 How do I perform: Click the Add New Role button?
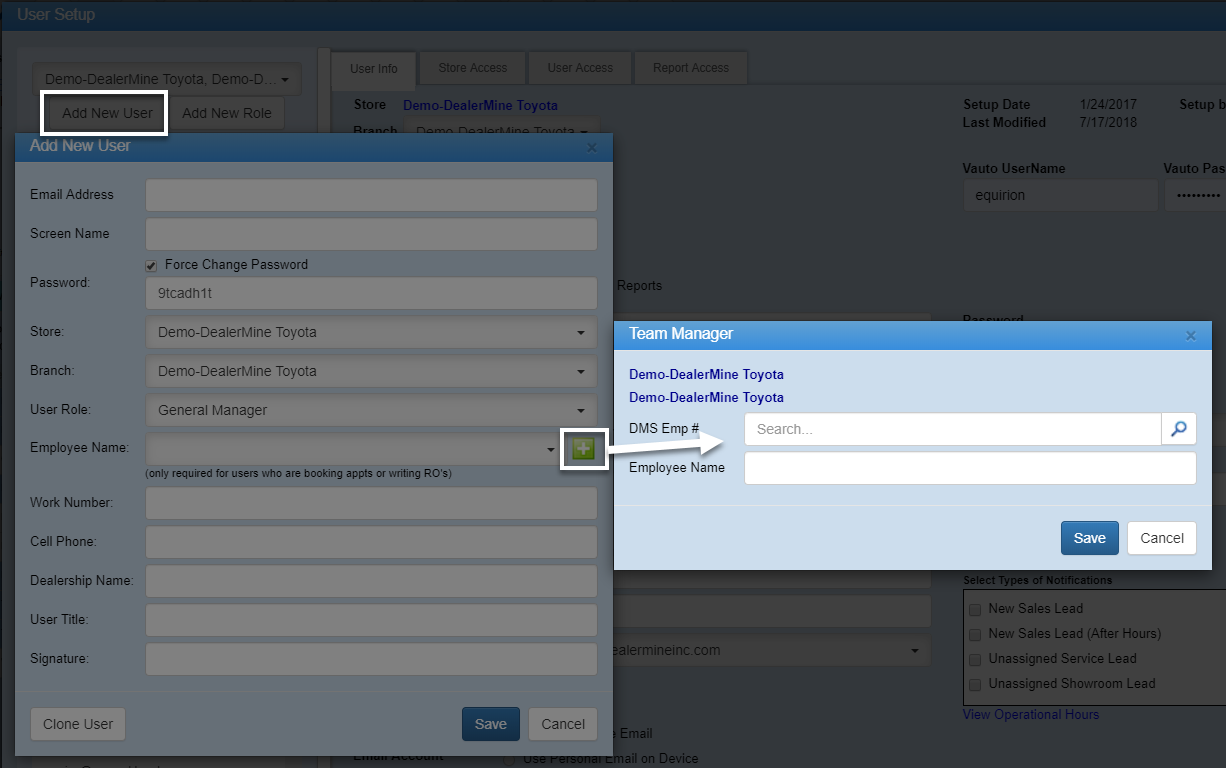click(x=227, y=113)
